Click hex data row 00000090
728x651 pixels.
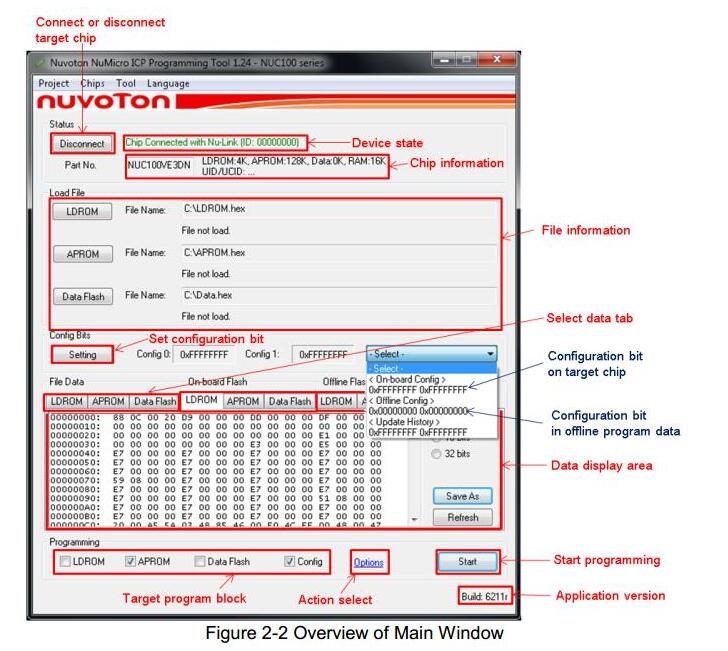coord(216,498)
